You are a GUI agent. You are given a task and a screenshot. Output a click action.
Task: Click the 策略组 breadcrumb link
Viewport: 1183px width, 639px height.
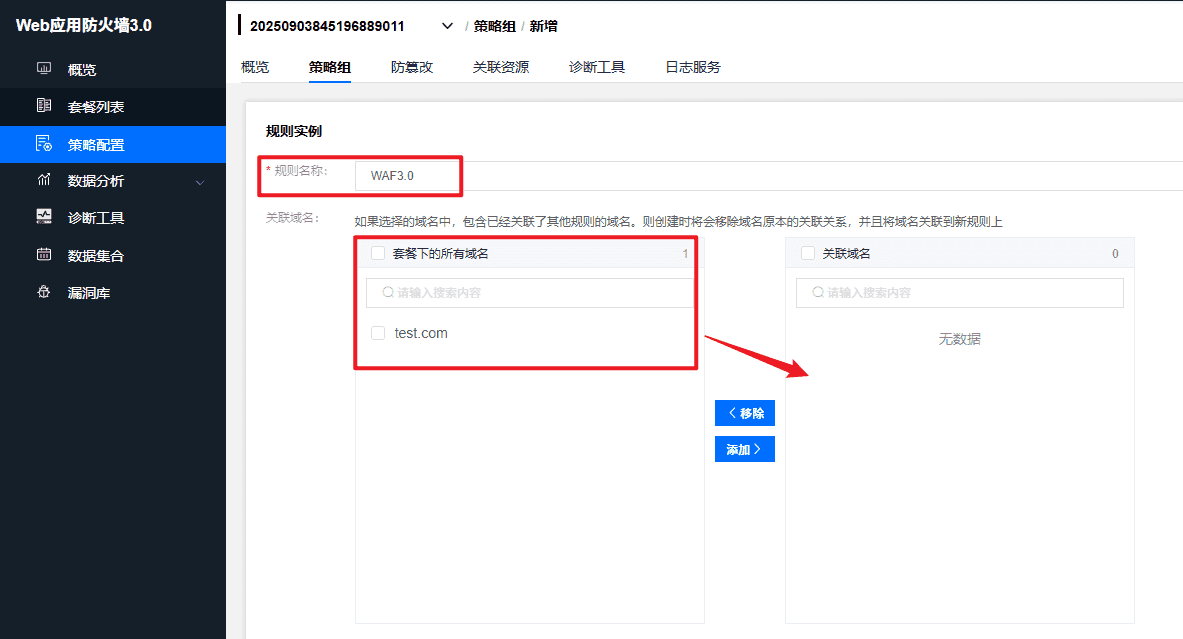coord(495,26)
